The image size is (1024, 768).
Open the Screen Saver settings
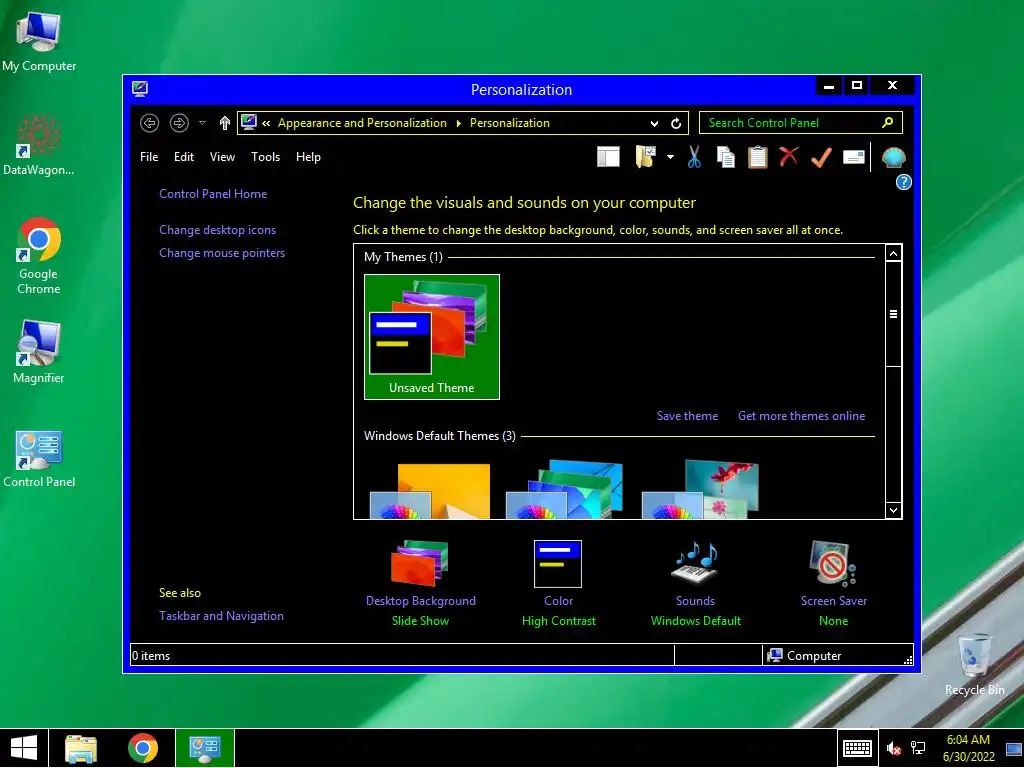coord(833,583)
